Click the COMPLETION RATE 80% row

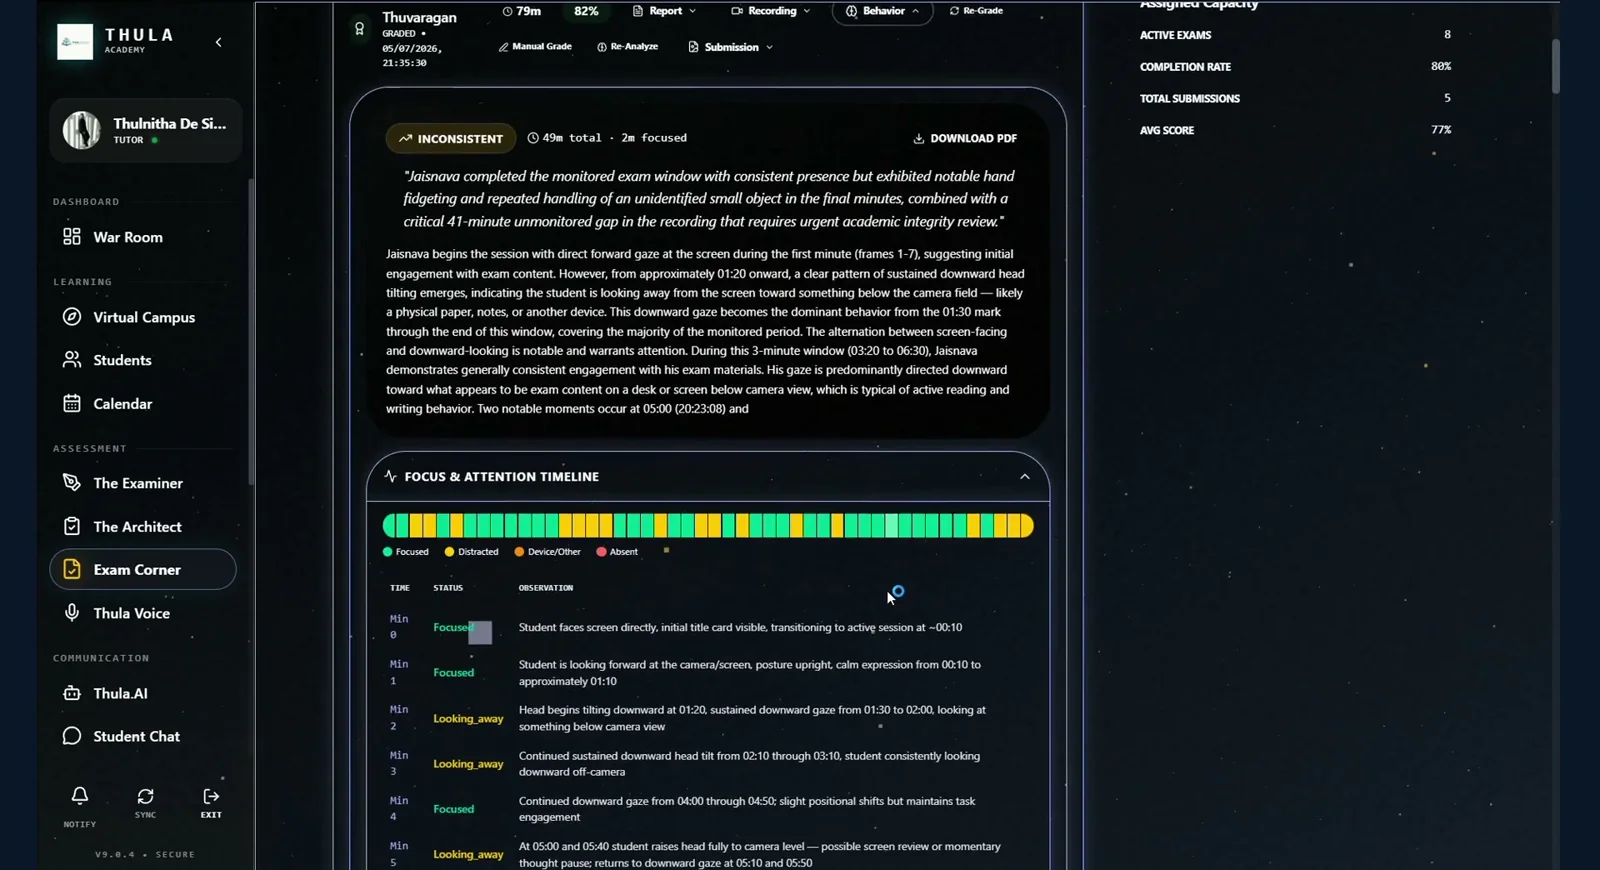pos(1295,67)
